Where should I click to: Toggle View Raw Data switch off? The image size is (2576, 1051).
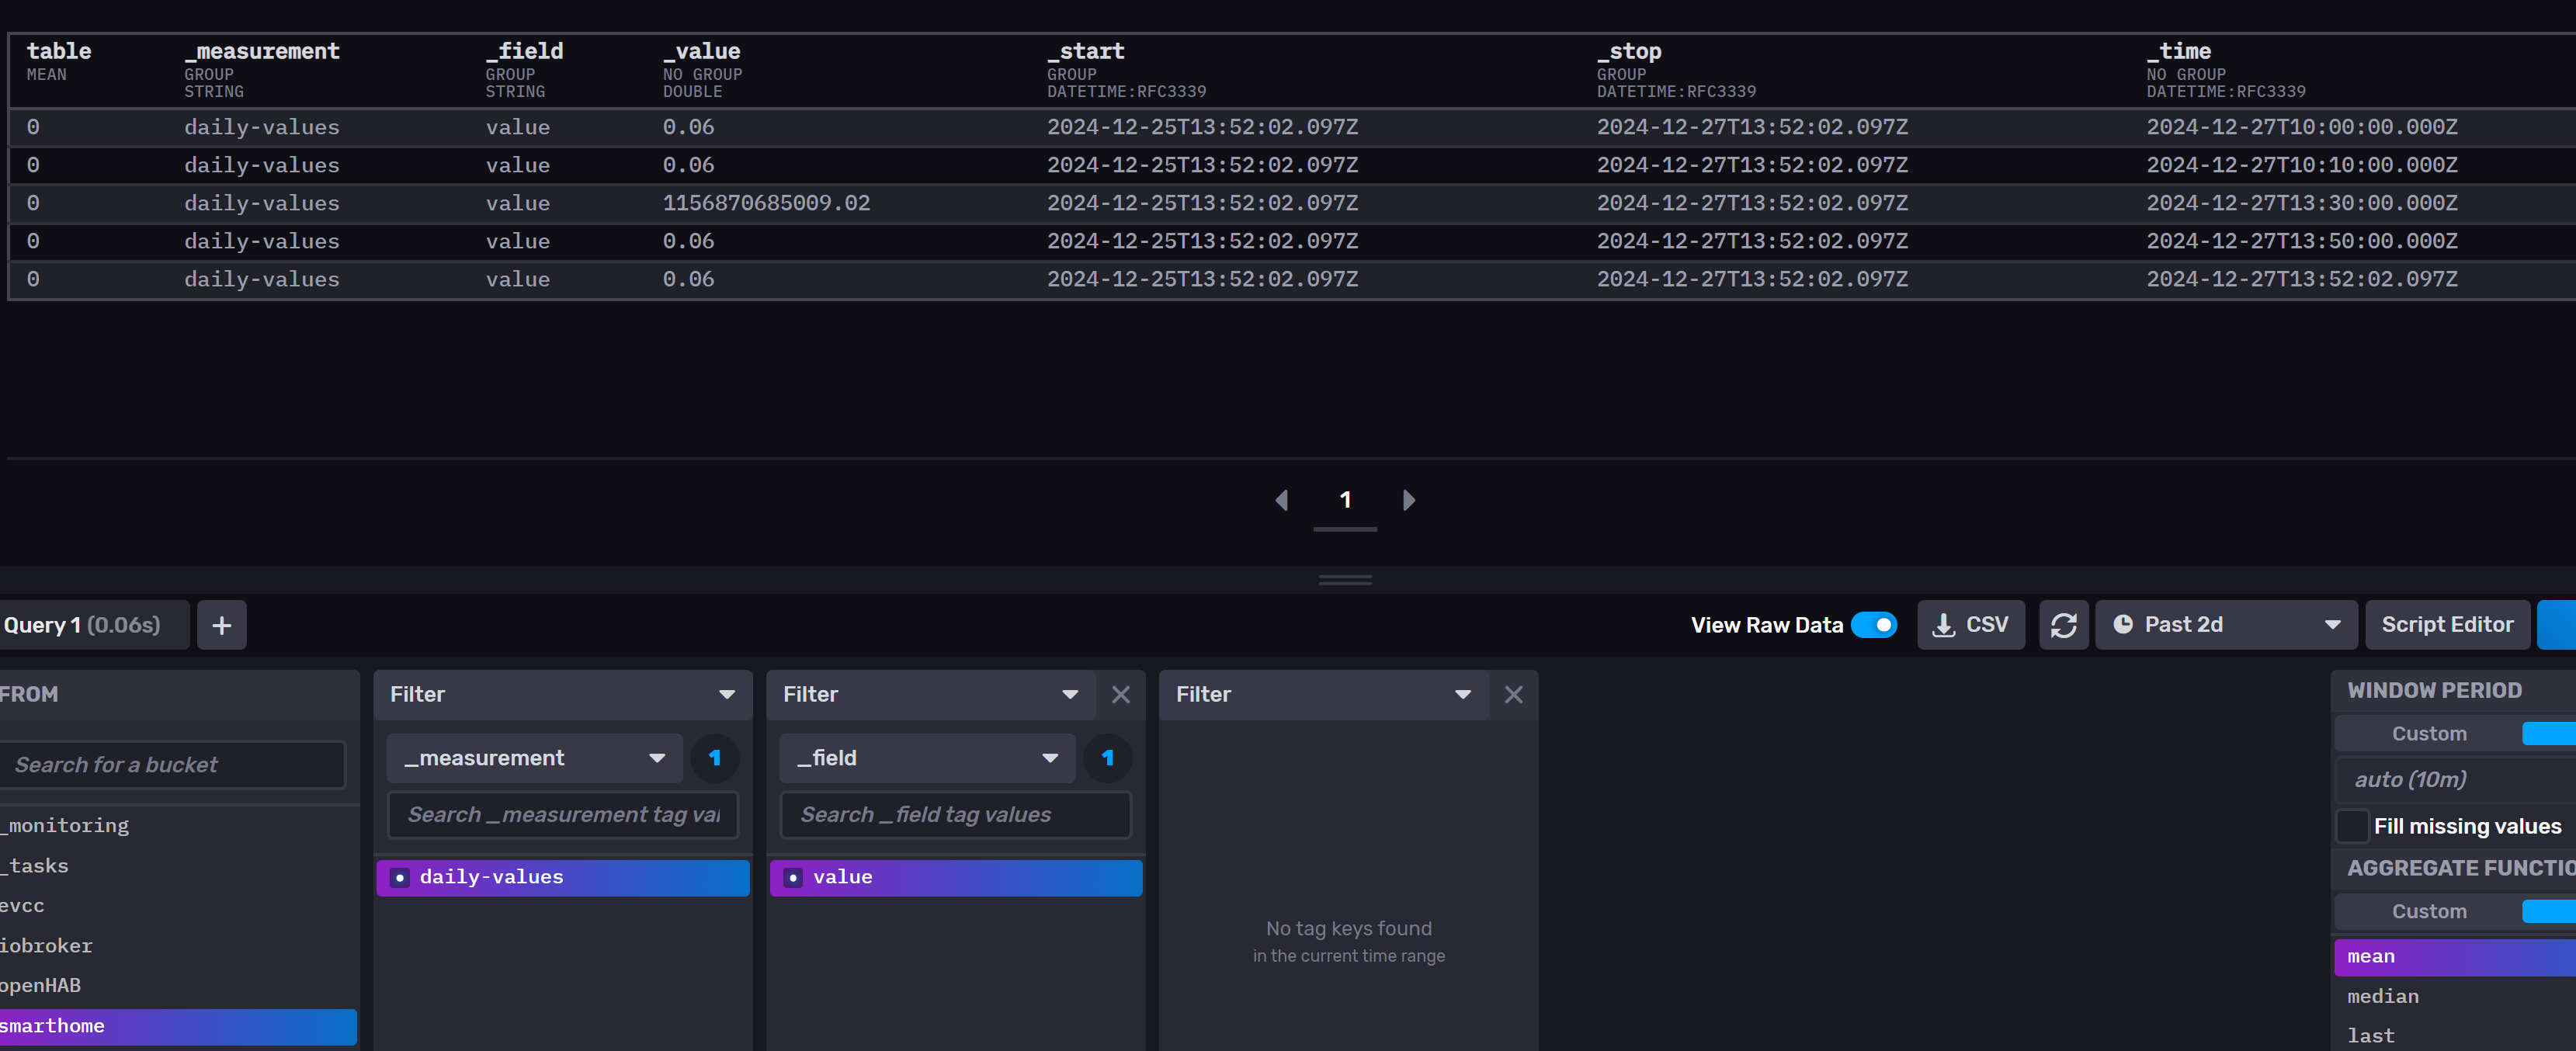coord(1873,625)
